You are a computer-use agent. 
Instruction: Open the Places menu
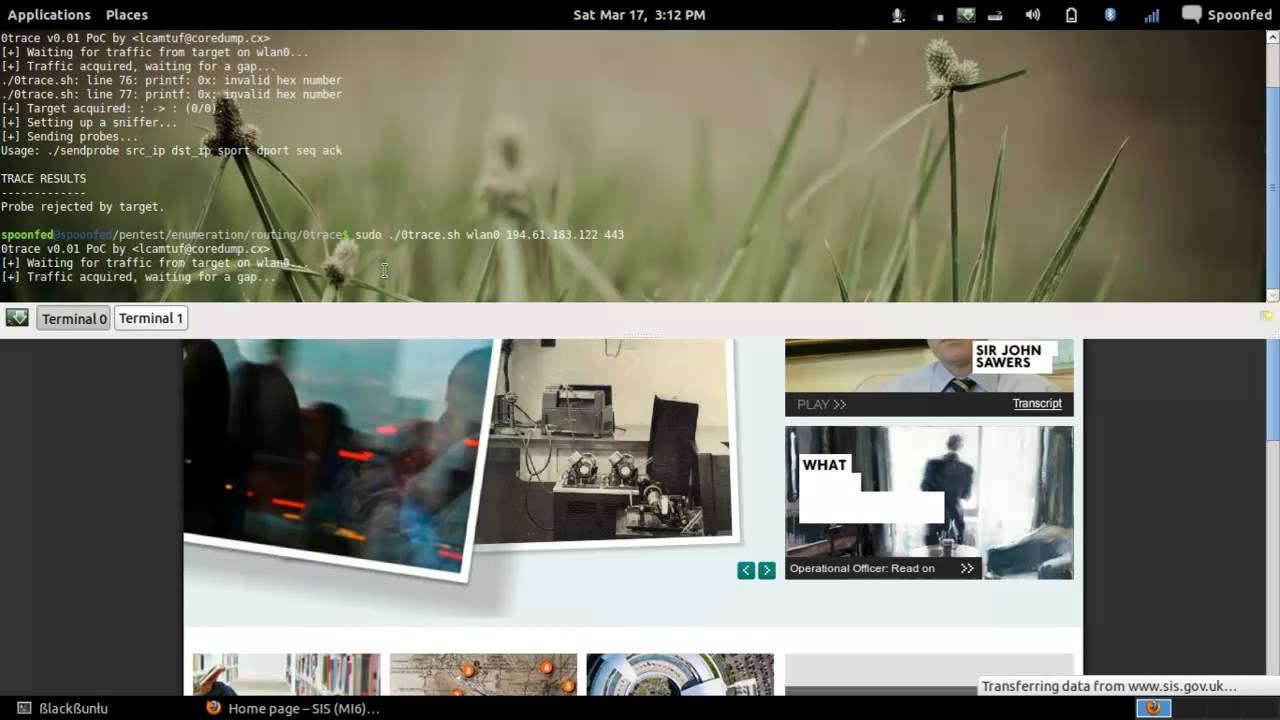(127, 15)
